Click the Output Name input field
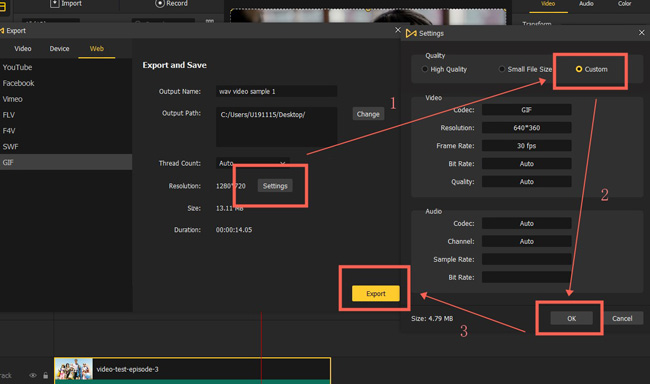Image resolution: width=650 pixels, height=384 pixels. point(276,91)
